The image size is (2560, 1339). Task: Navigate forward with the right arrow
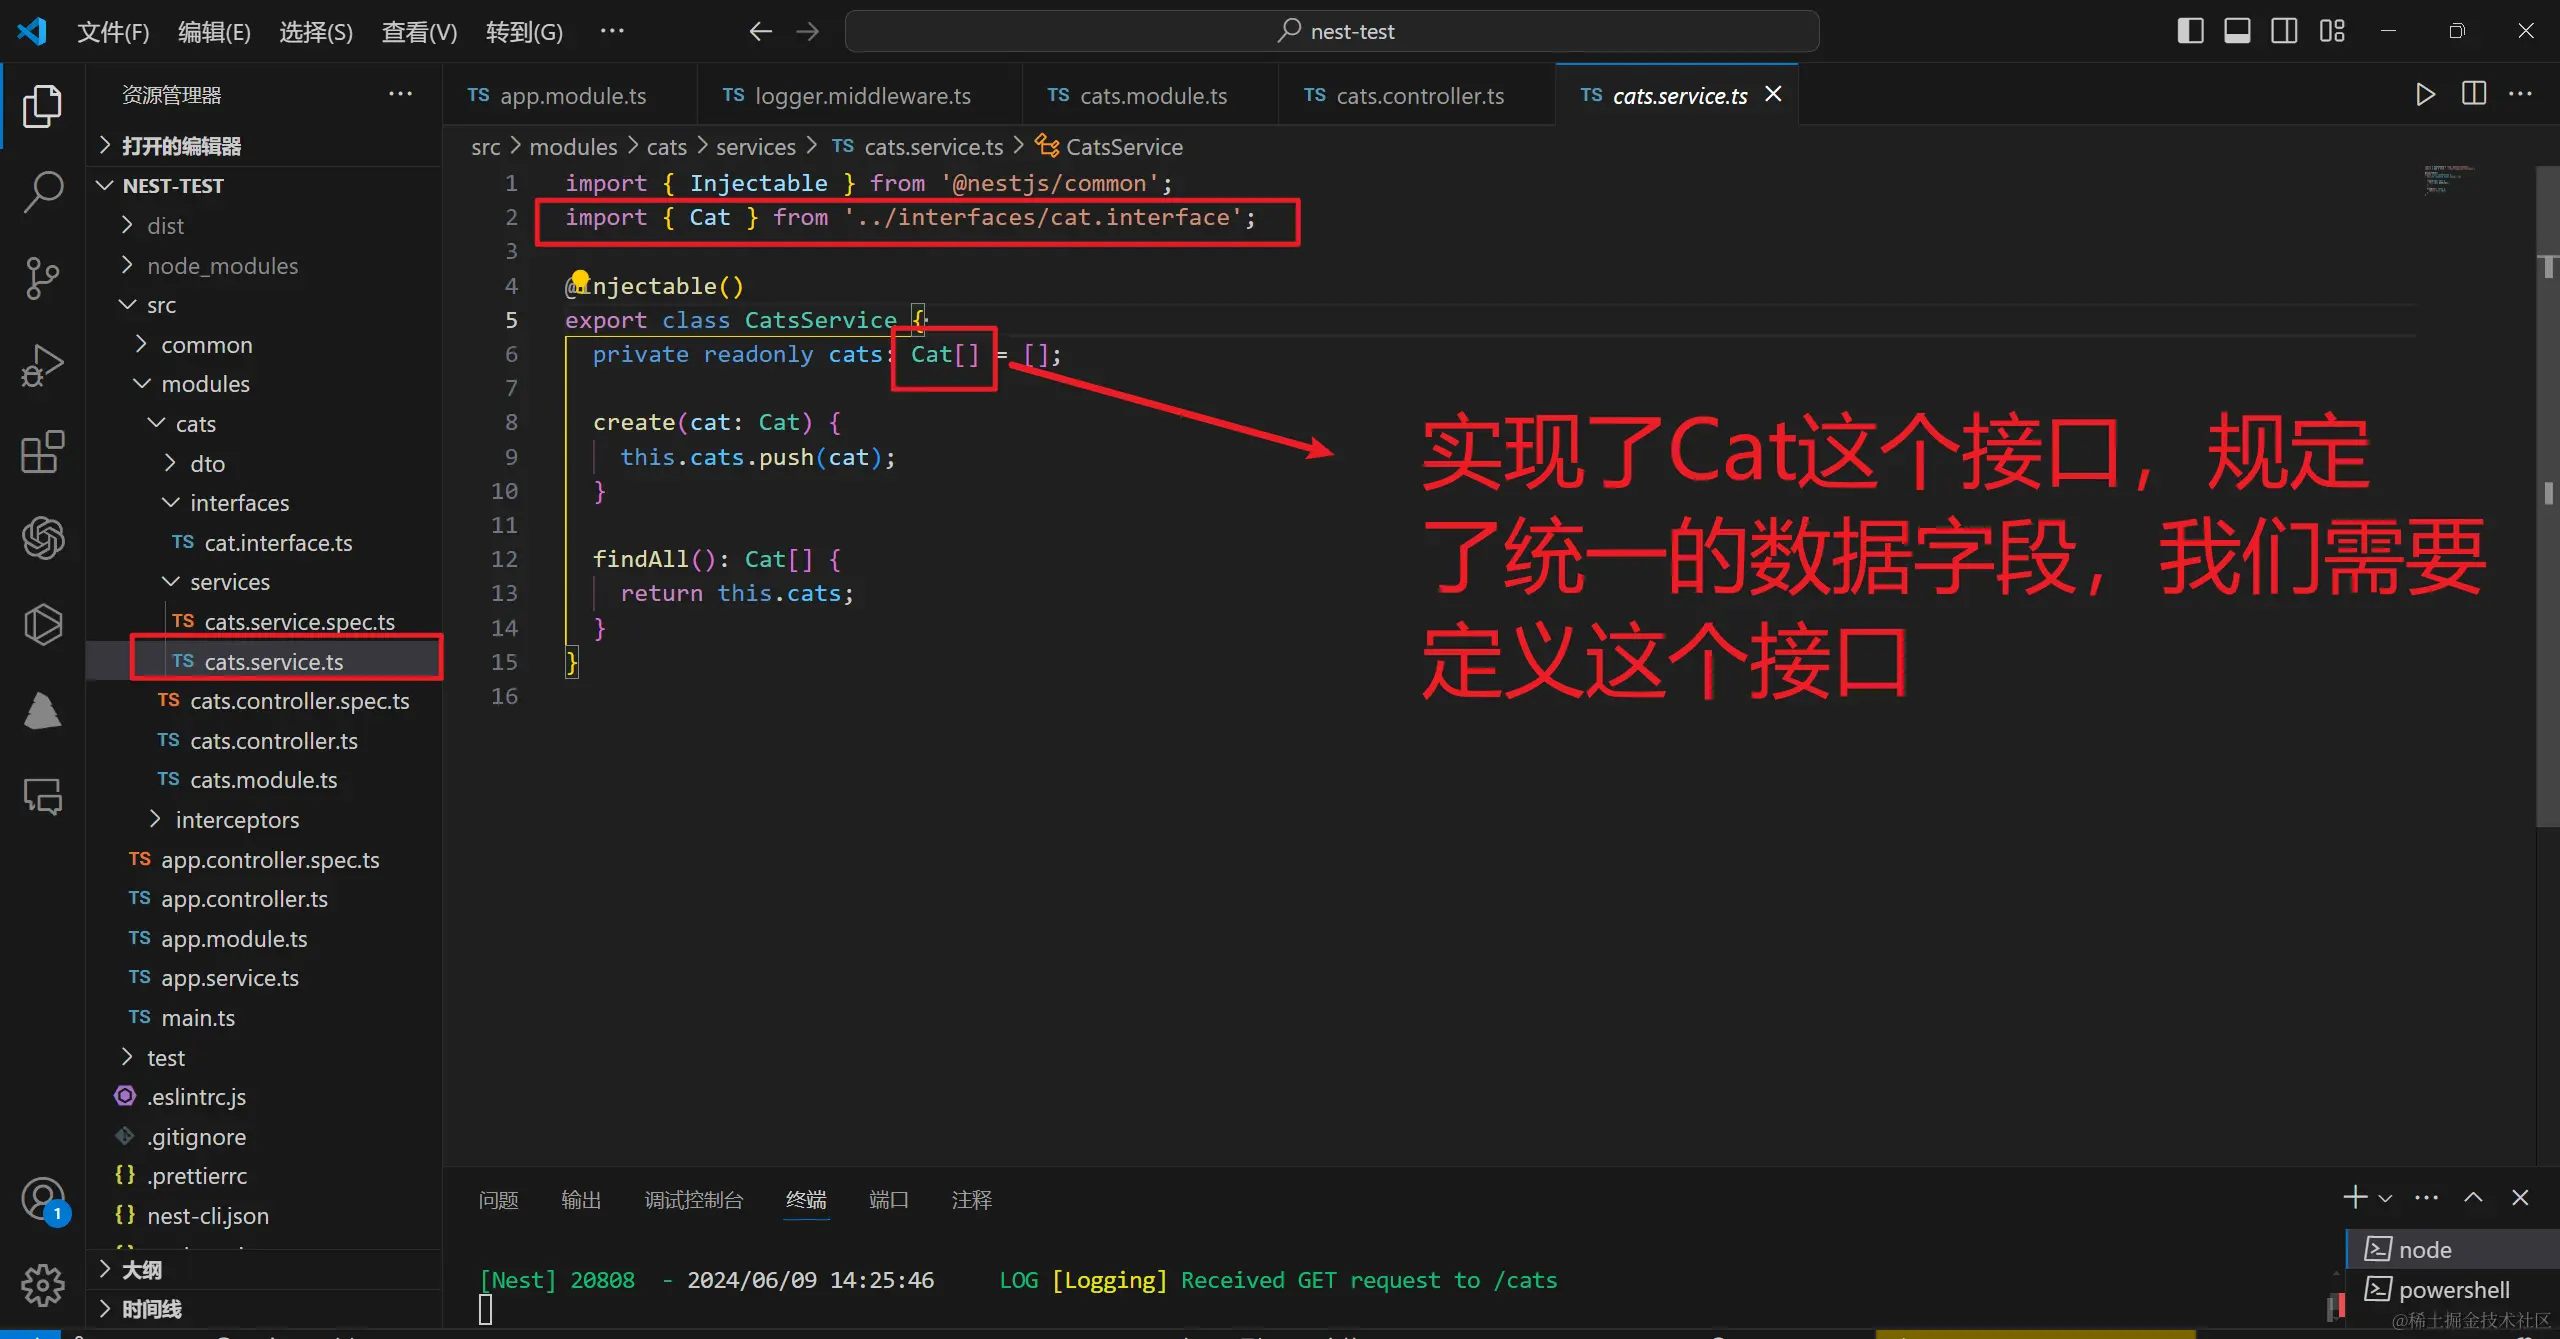808,31
